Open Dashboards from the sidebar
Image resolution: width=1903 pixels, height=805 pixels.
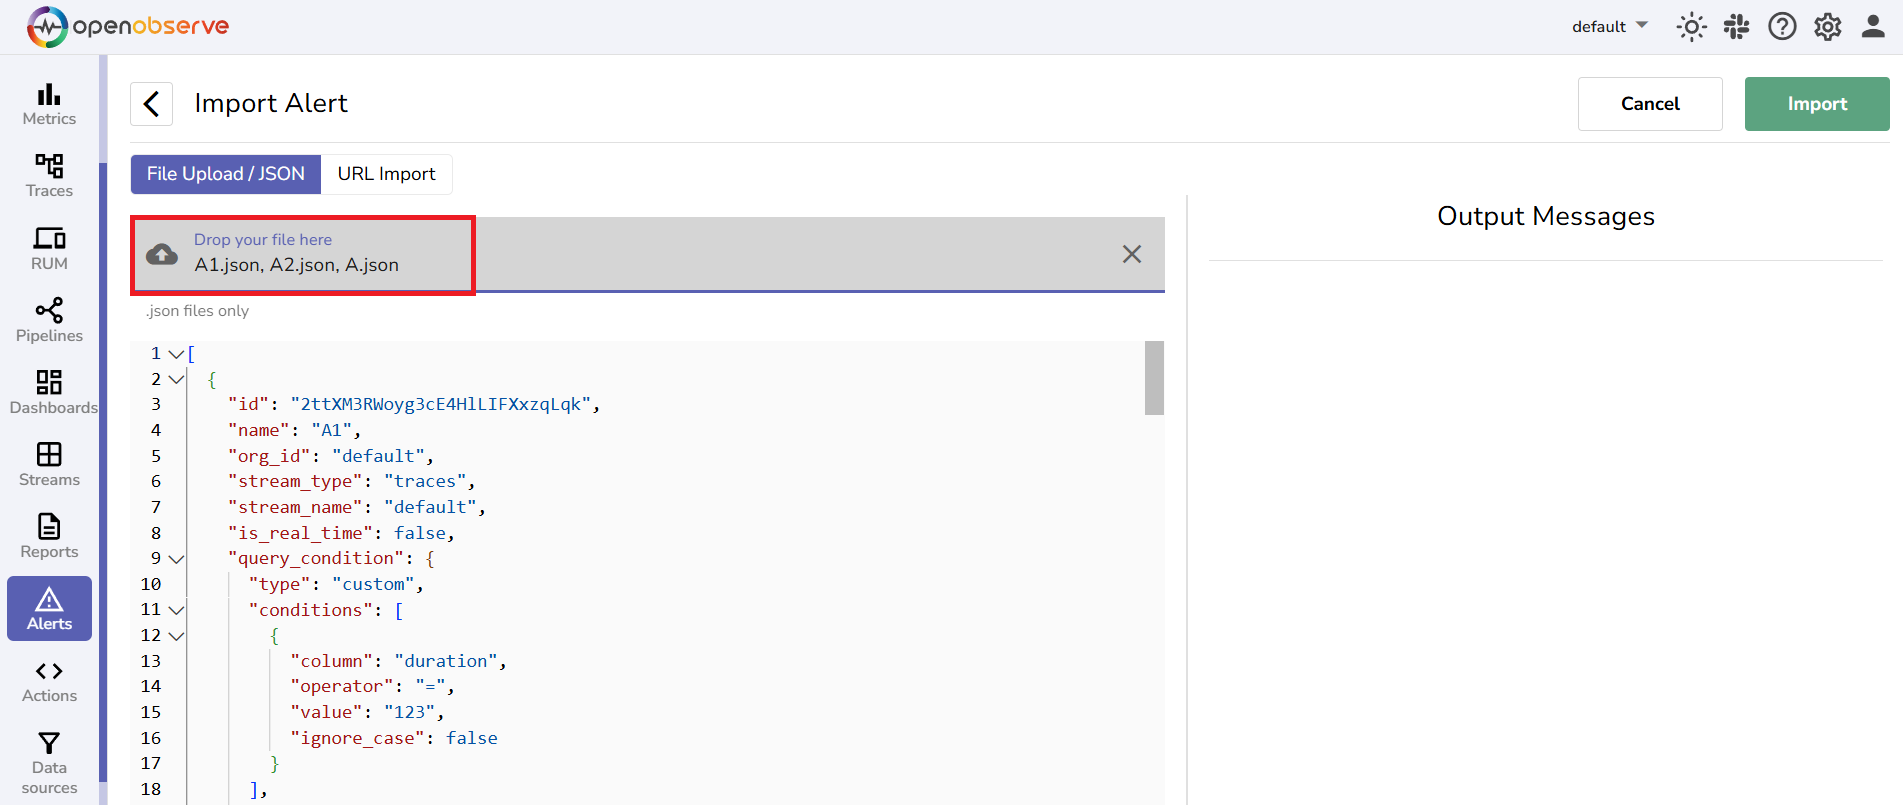click(x=48, y=391)
